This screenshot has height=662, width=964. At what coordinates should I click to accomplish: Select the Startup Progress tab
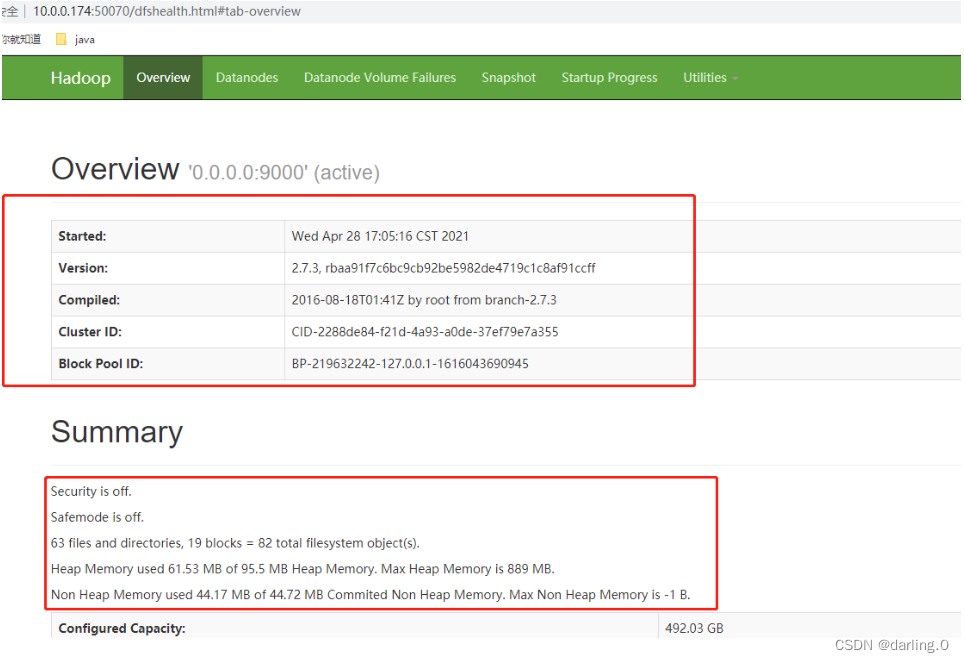[x=609, y=77]
